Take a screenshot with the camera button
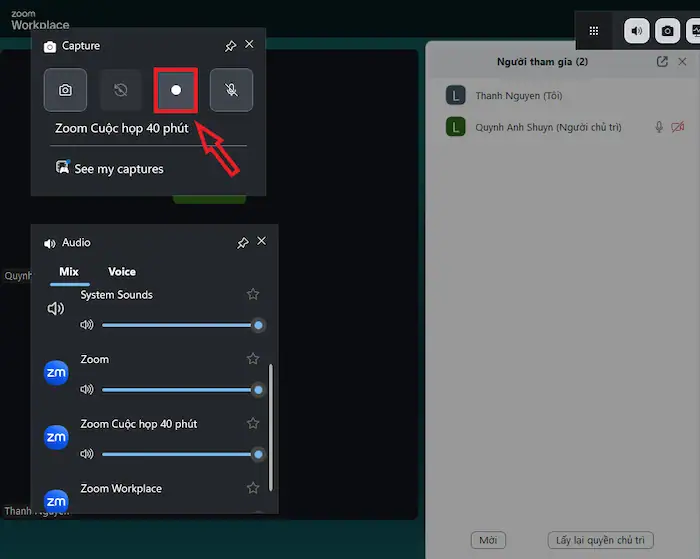This screenshot has width=700, height=559. [65, 90]
